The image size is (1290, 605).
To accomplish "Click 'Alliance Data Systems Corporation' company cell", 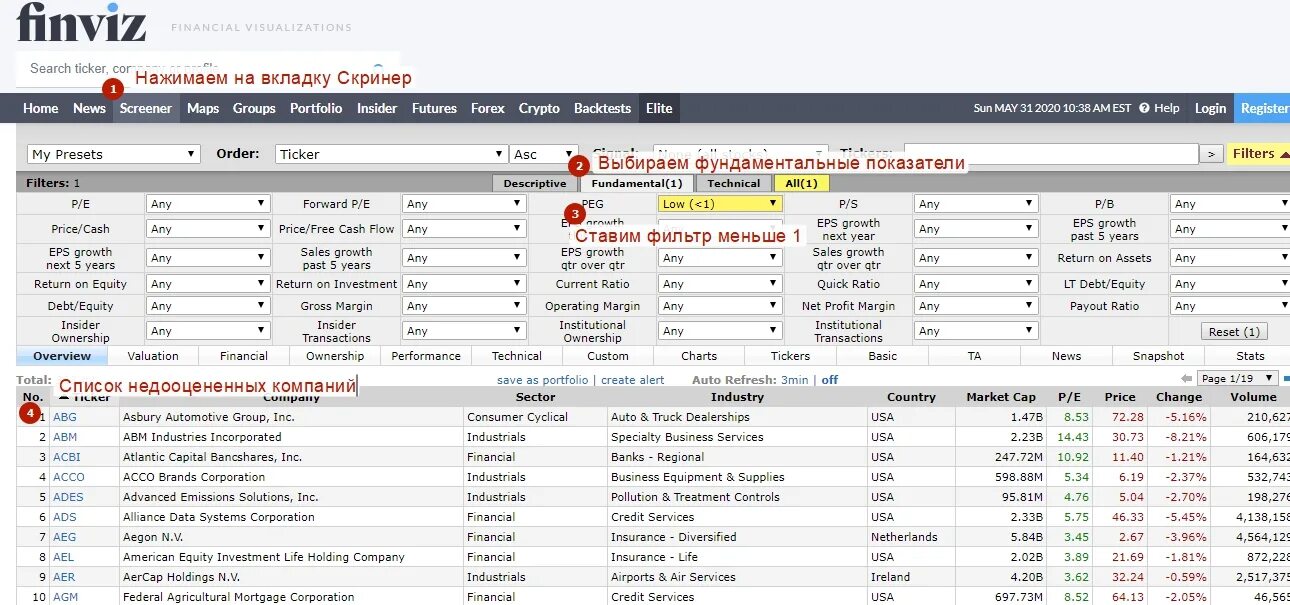I will [219, 517].
